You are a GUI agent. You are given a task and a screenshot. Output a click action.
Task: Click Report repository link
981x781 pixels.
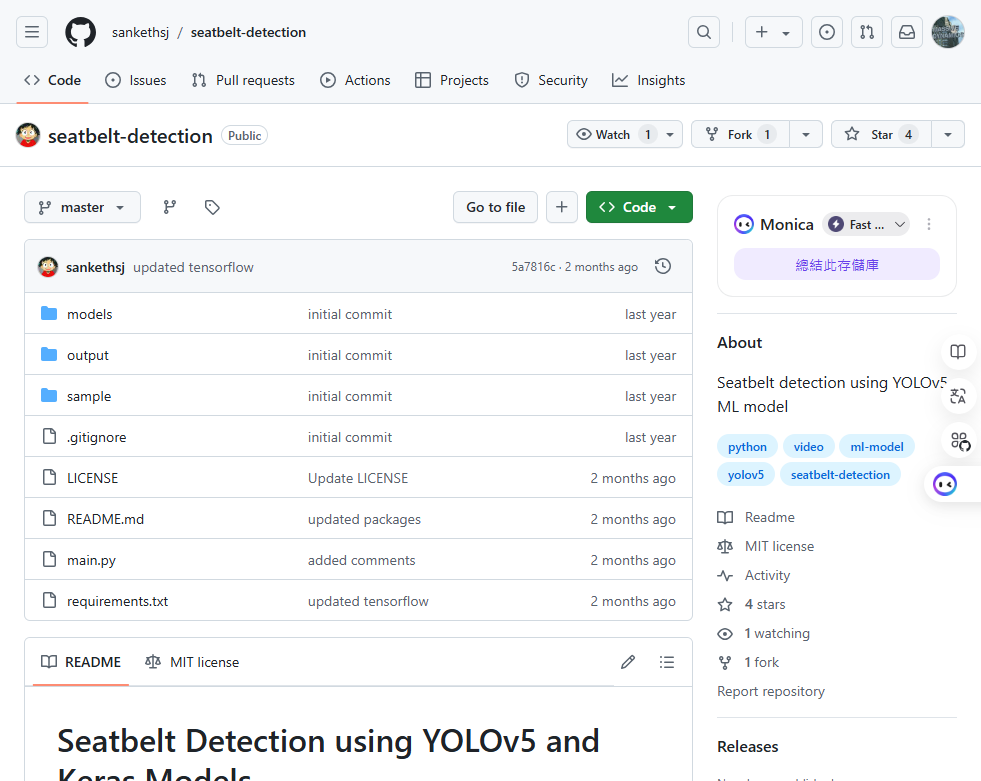(771, 692)
